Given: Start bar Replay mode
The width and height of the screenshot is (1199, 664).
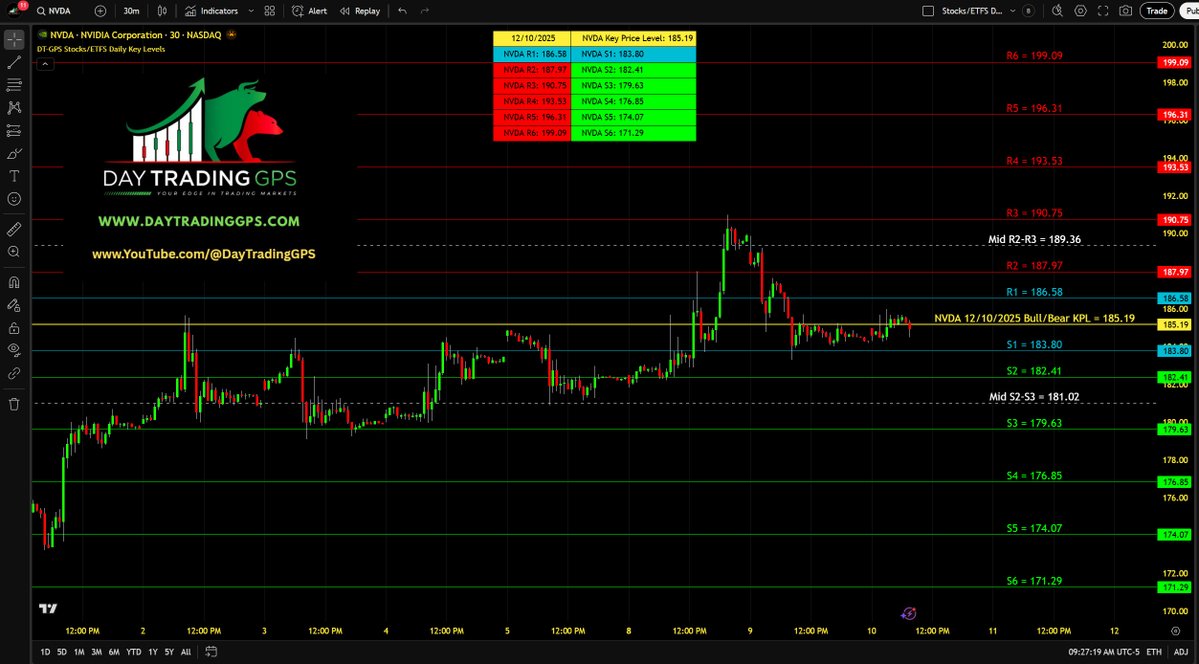Looking at the screenshot, I should (359, 11).
